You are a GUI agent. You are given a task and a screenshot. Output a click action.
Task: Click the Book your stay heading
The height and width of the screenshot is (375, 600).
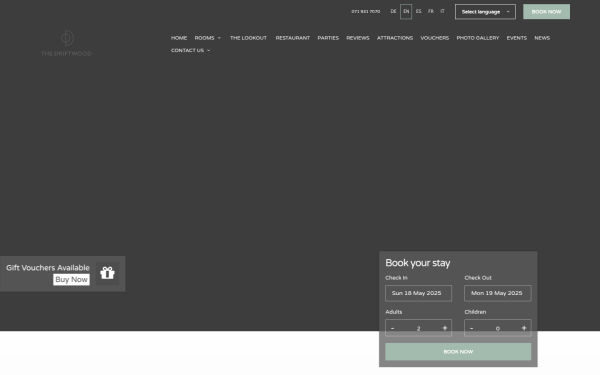pyautogui.click(x=418, y=263)
